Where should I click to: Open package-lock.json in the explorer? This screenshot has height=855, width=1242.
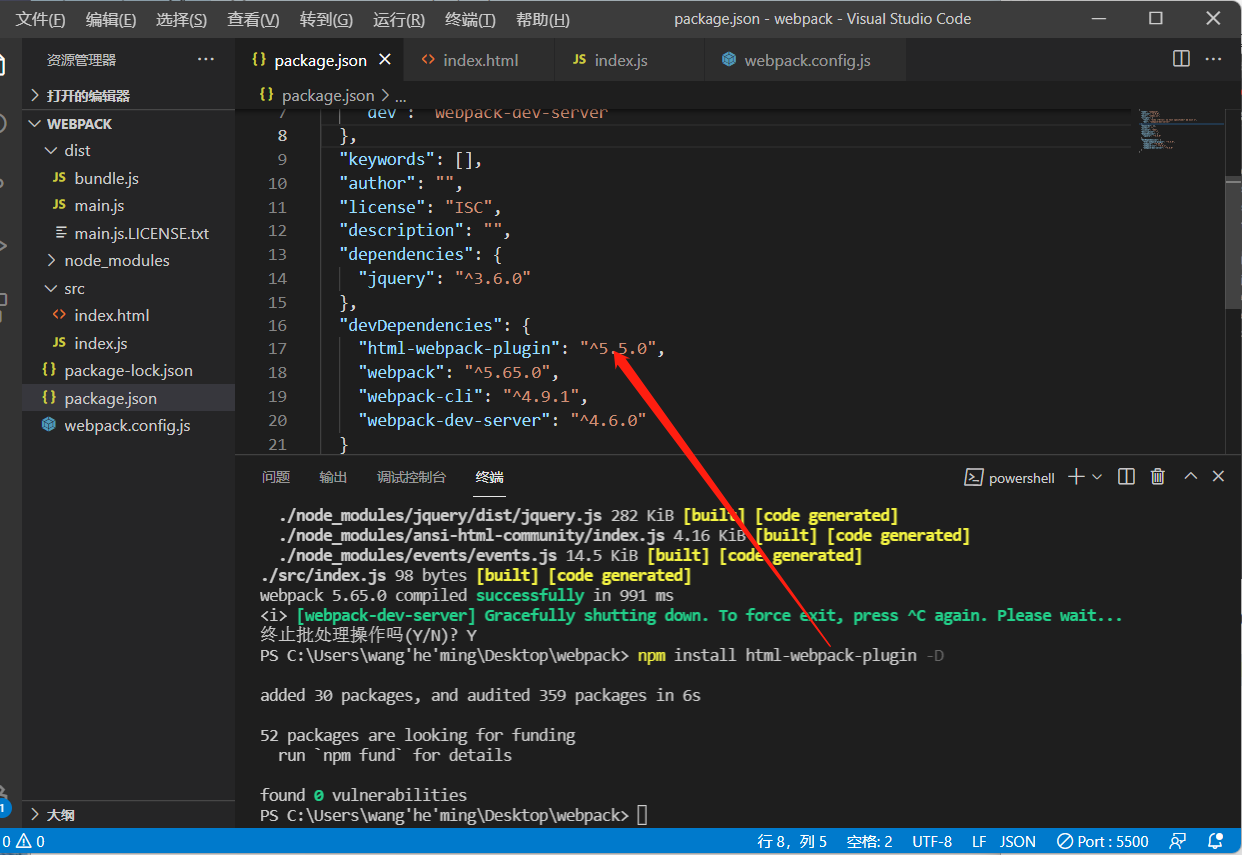128,370
